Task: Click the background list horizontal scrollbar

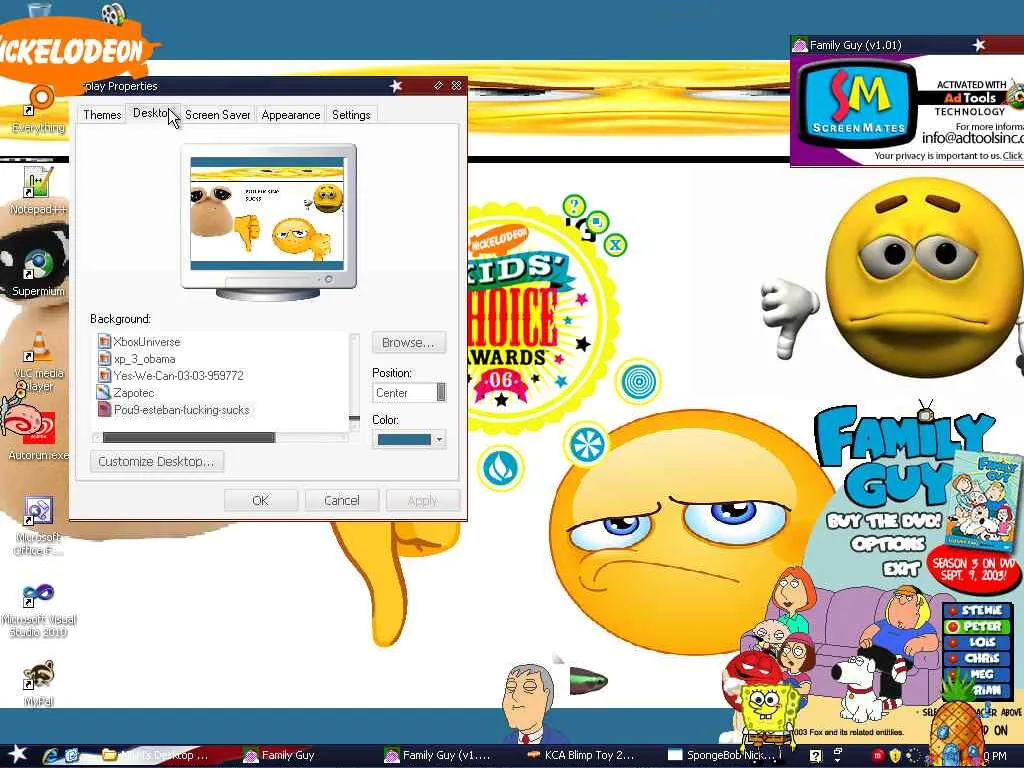Action: pyautogui.click(x=189, y=438)
